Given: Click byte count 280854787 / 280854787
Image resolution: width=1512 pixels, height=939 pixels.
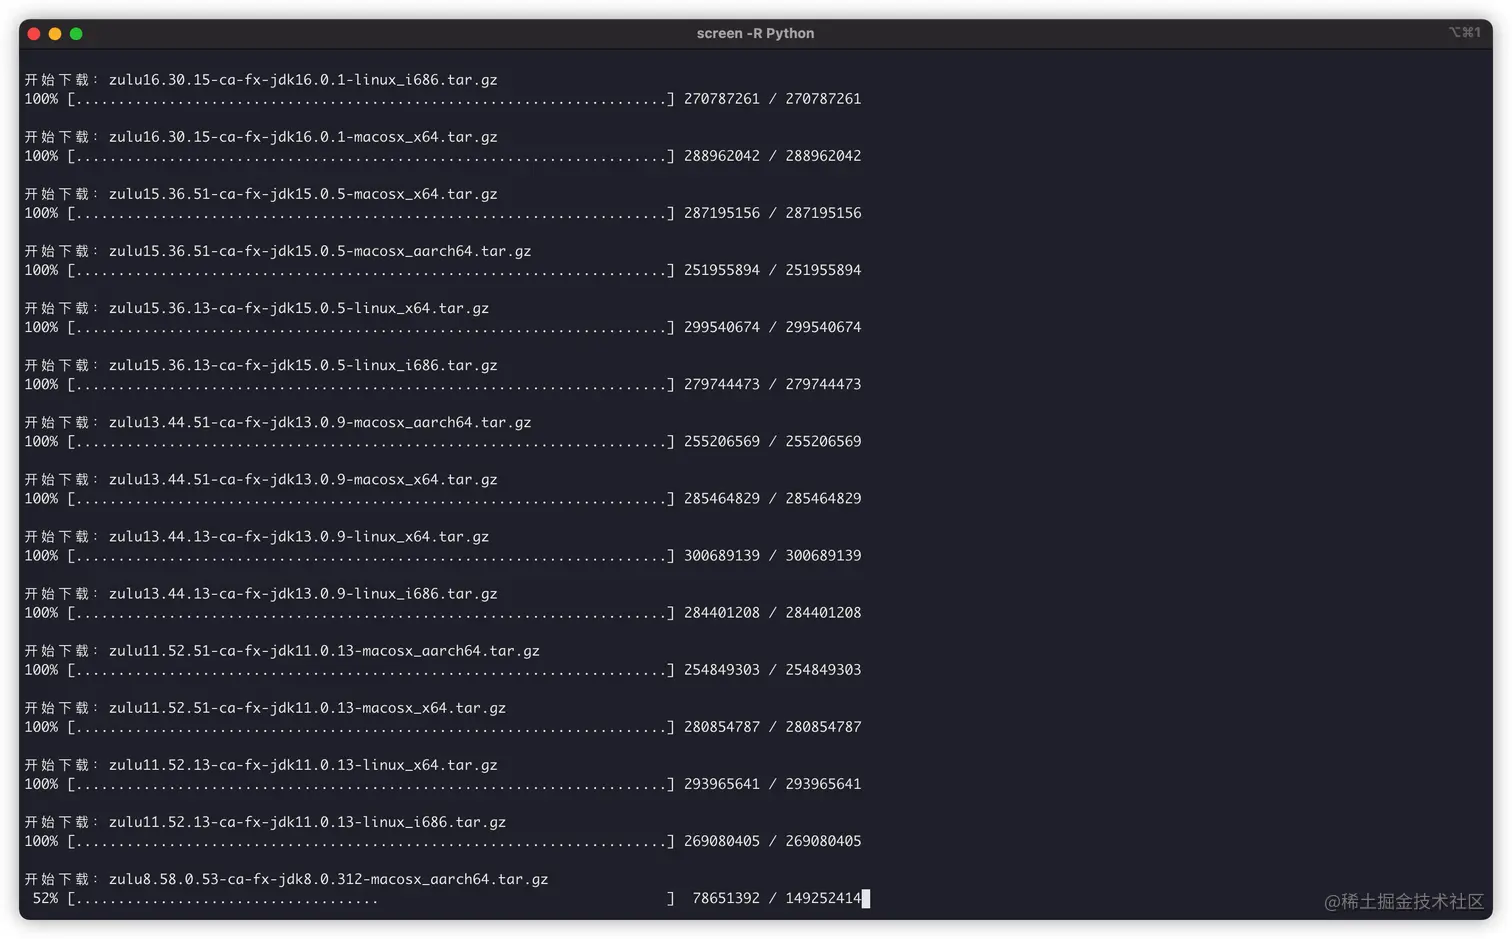Looking at the screenshot, I should point(772,726).
